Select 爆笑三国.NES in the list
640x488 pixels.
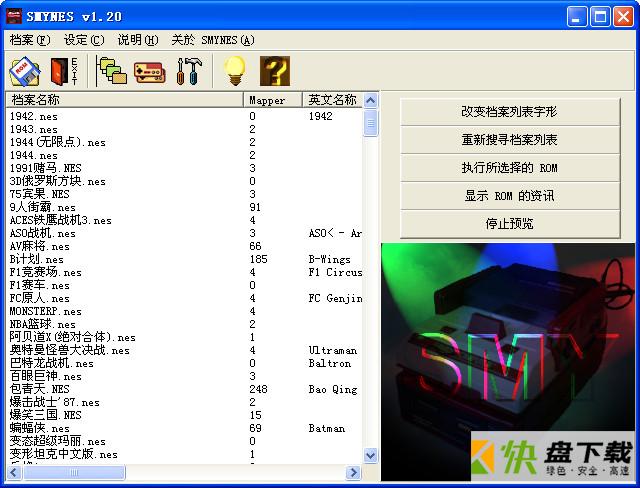[x=45, y=415]
